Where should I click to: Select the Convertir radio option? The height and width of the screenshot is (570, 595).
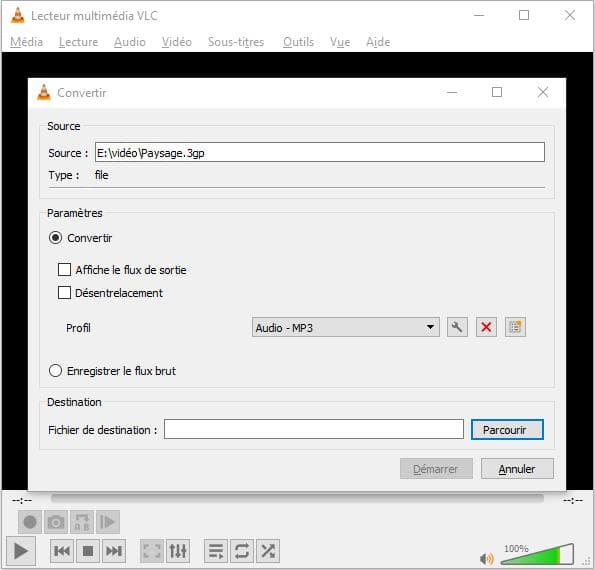coord(55,238)
